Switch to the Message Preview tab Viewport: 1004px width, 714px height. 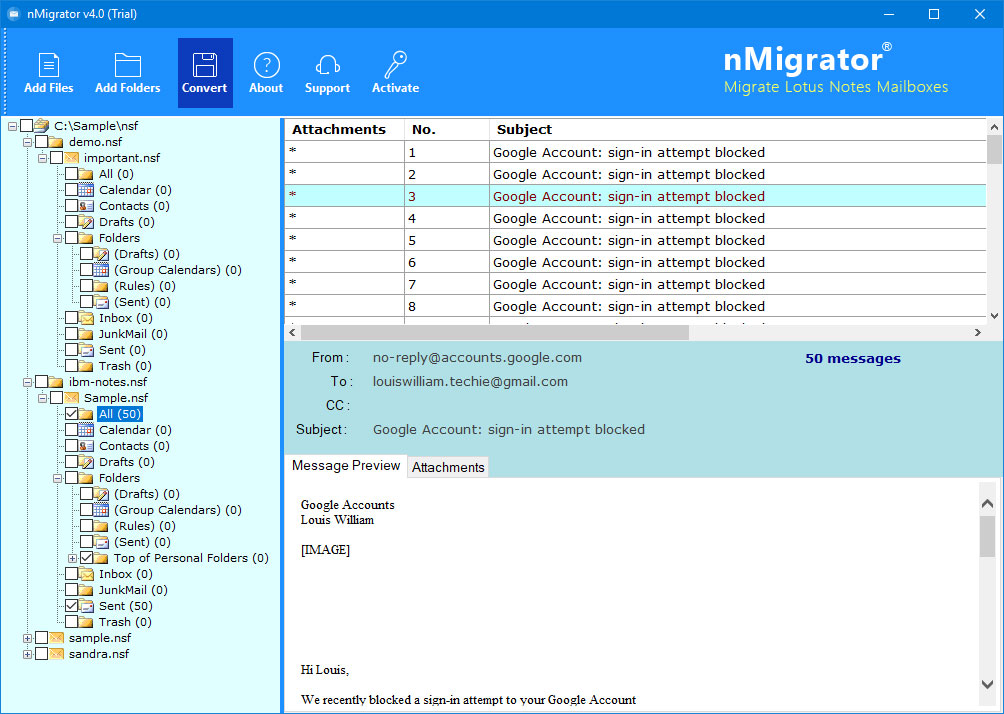(x=346, y=466)
